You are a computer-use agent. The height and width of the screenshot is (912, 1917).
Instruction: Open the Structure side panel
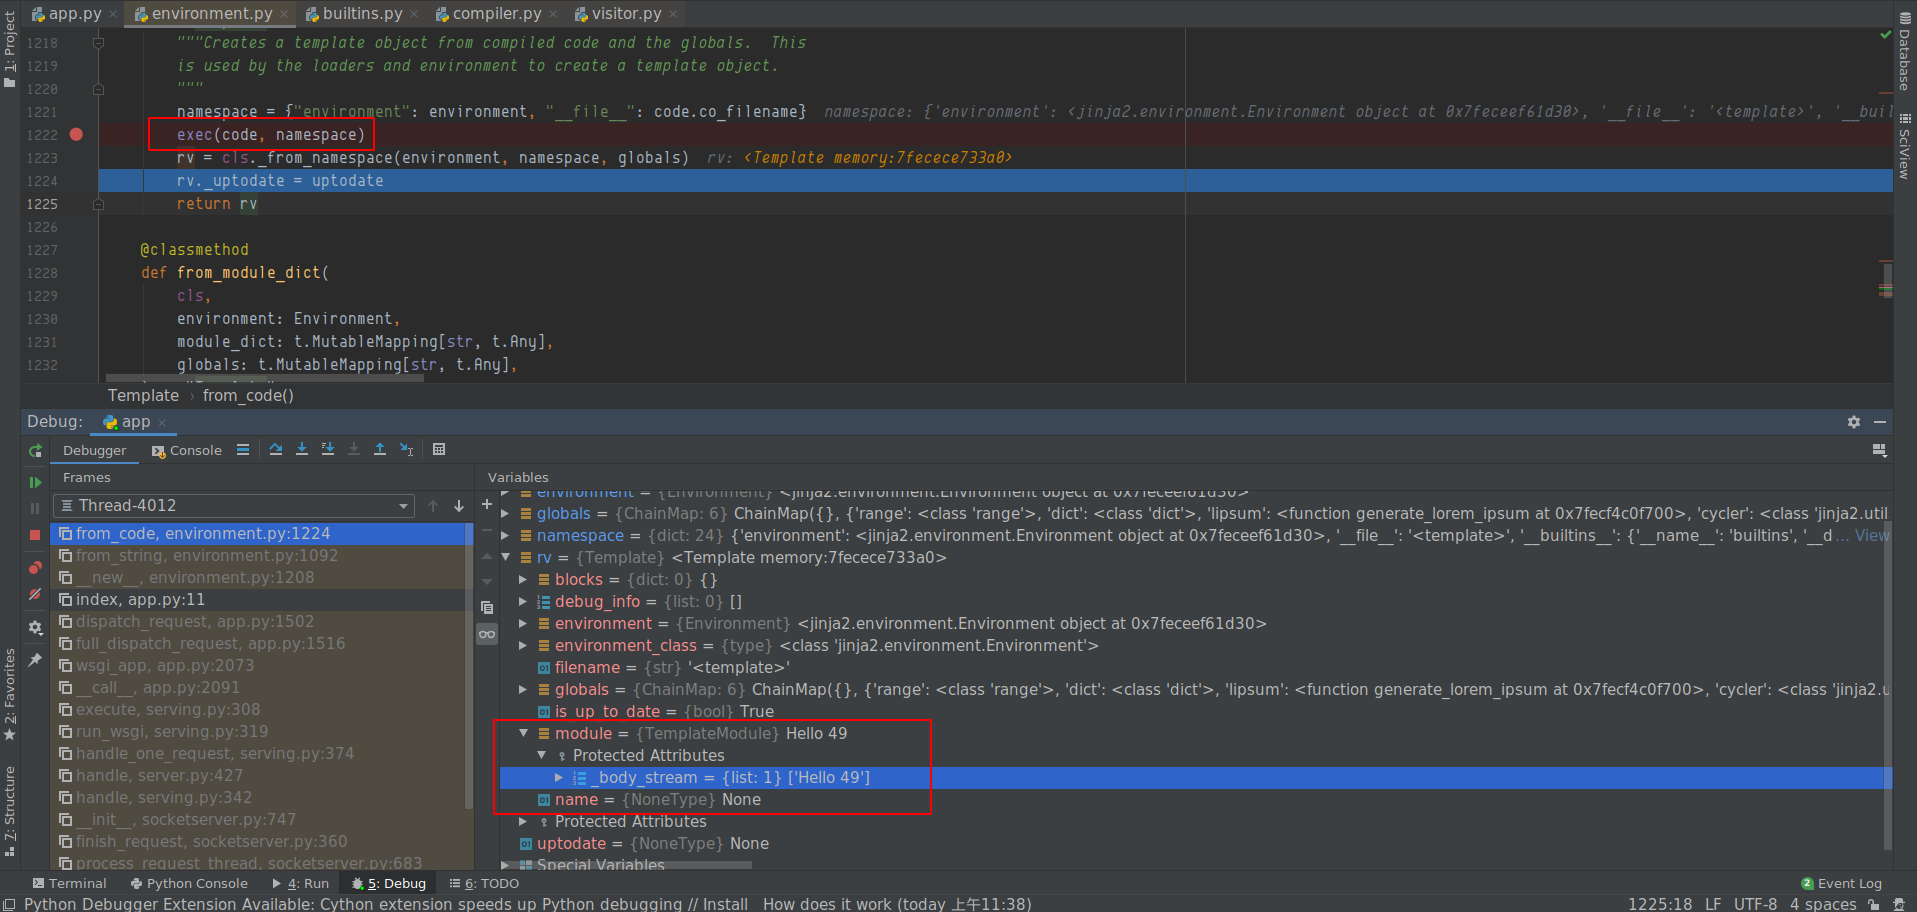[10, 810]
